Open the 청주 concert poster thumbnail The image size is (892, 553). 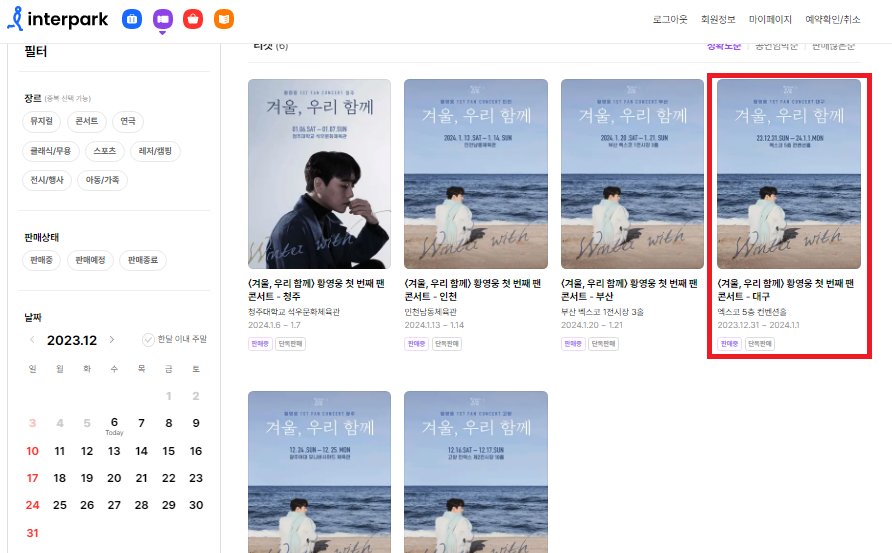(x=319, y=174)
